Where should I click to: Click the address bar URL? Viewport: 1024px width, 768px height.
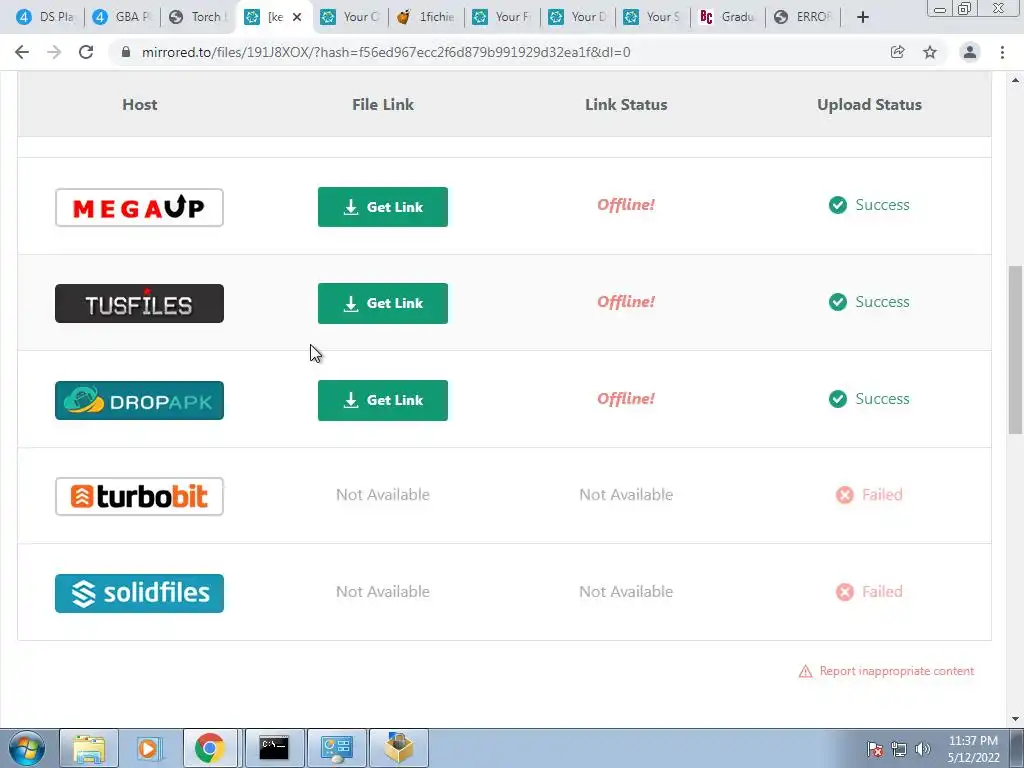click(x=386, y=52)
